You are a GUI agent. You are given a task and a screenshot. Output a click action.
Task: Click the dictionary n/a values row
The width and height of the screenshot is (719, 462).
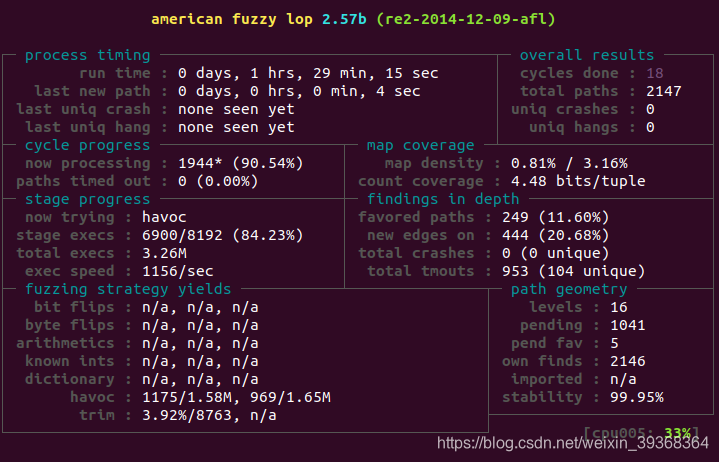click(x=200, y=380)
